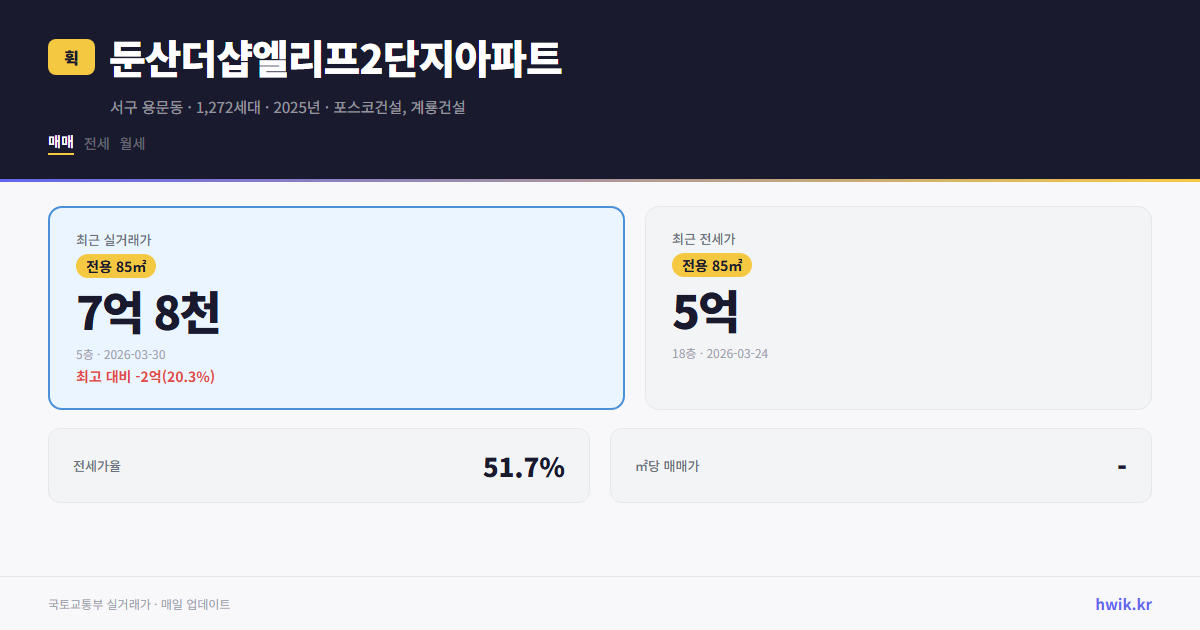
Task: Open the 최근 실거래가 price card
Action: [x=336, y=307]
